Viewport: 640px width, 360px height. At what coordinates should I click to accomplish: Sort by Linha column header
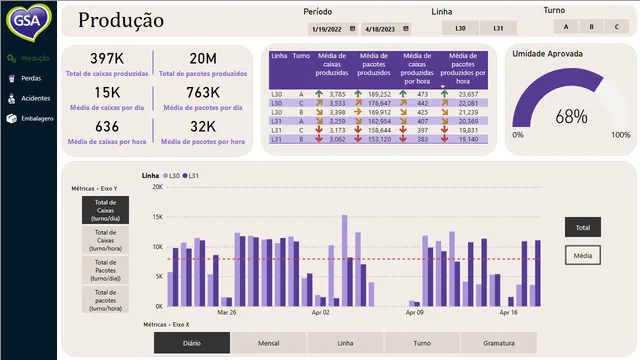[279, 56]
